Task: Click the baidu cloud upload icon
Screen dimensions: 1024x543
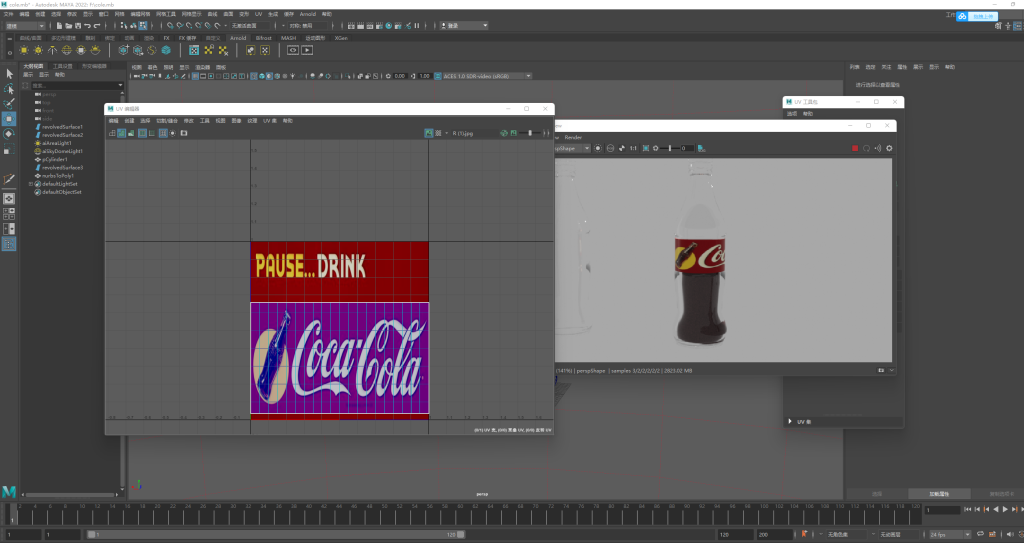Action: click(x=962, y=16)
